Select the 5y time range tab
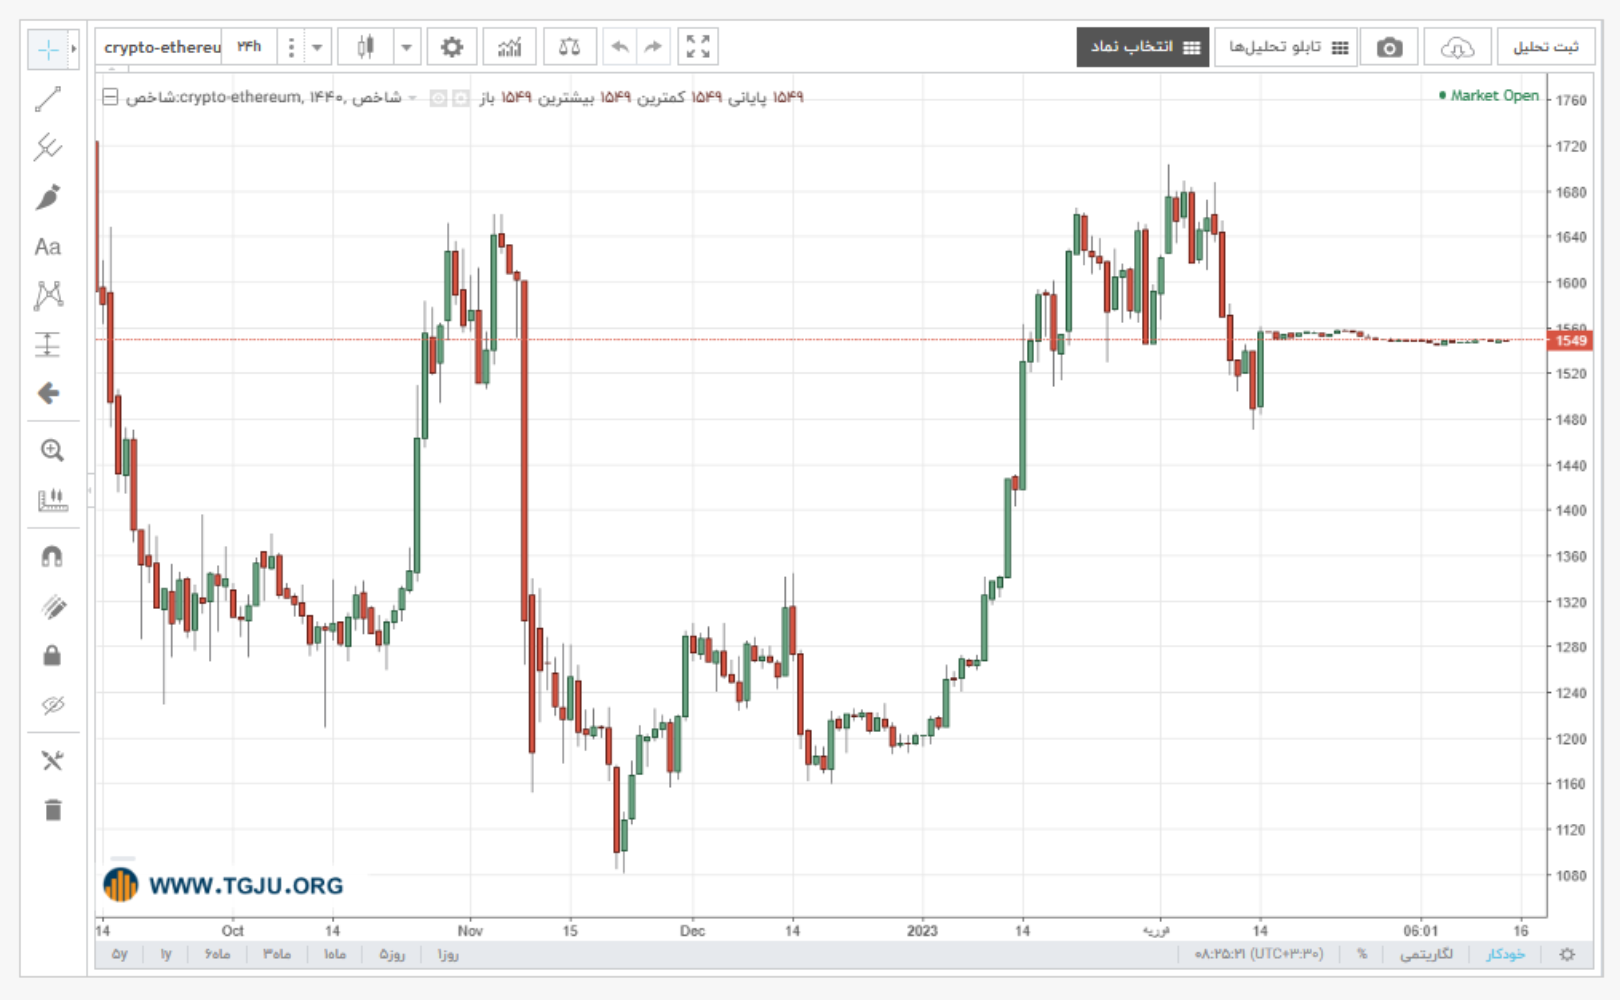1620x1000 pixels. 119,954
